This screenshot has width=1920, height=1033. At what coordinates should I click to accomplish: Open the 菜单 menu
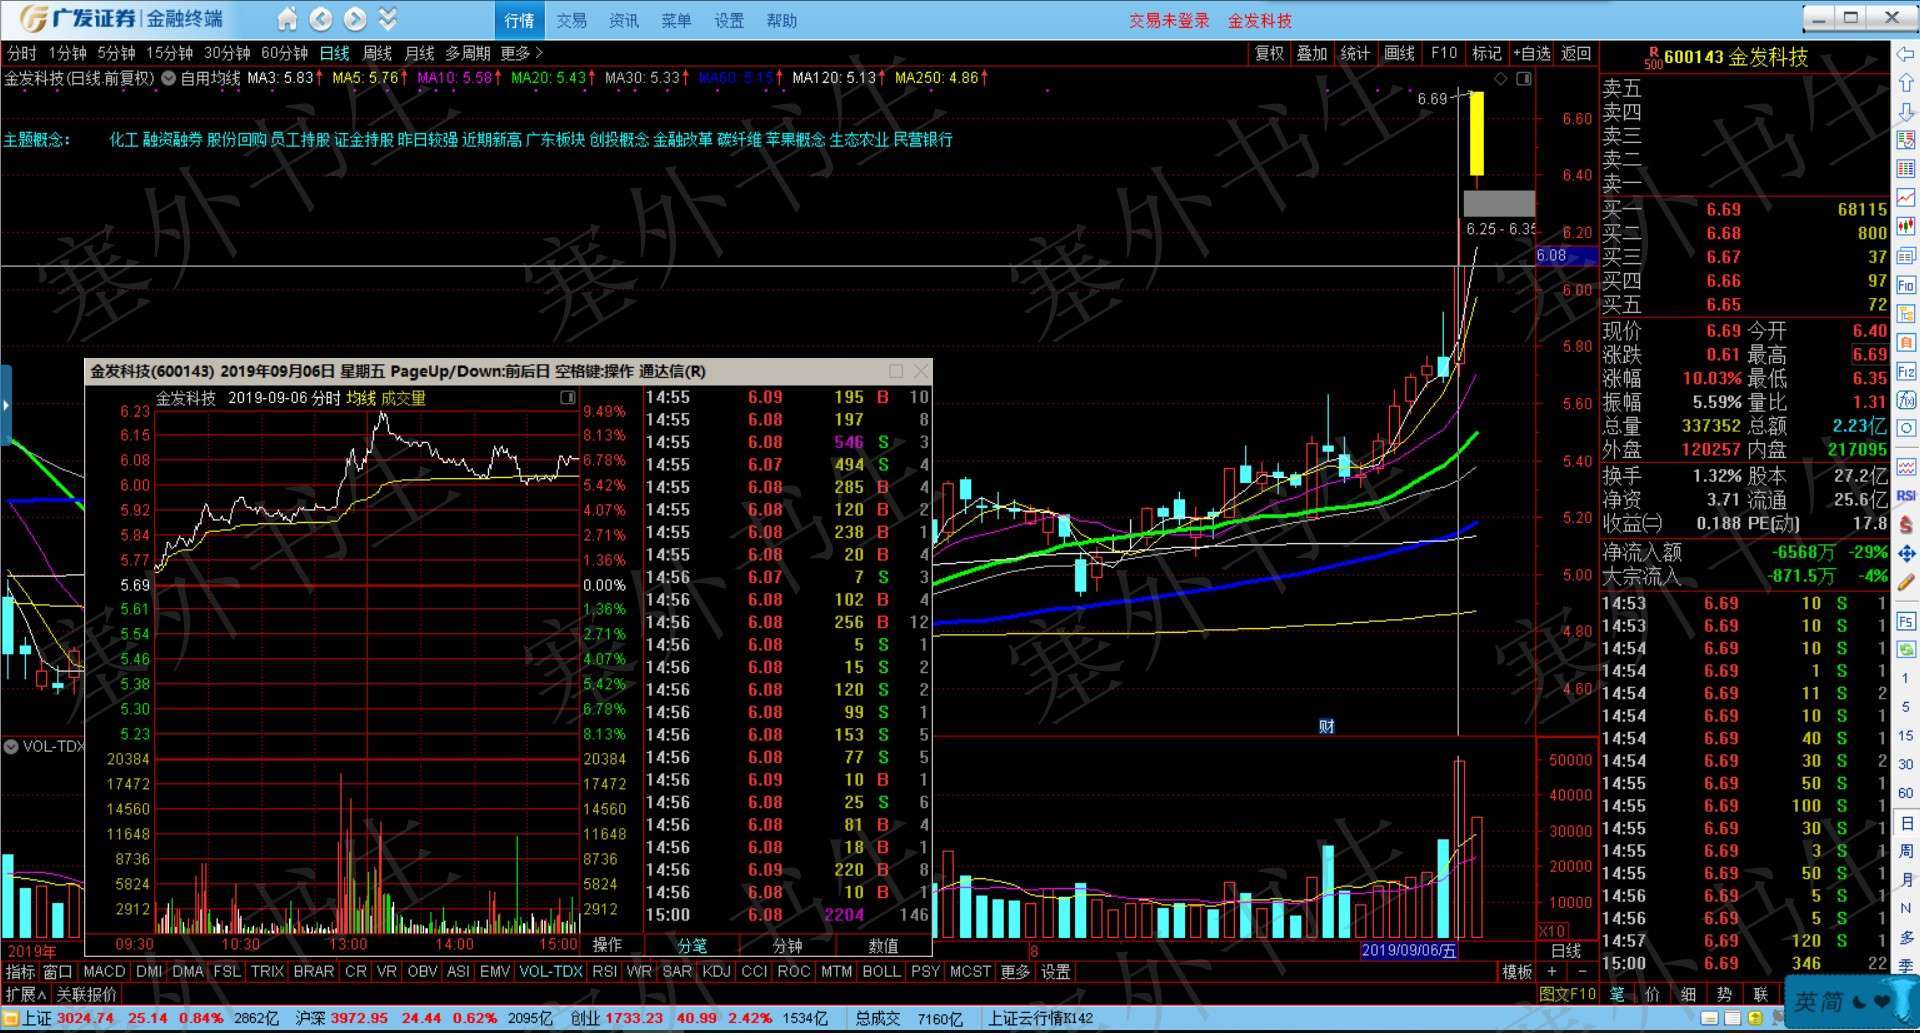pyautogui.click(x=676, y=20)
